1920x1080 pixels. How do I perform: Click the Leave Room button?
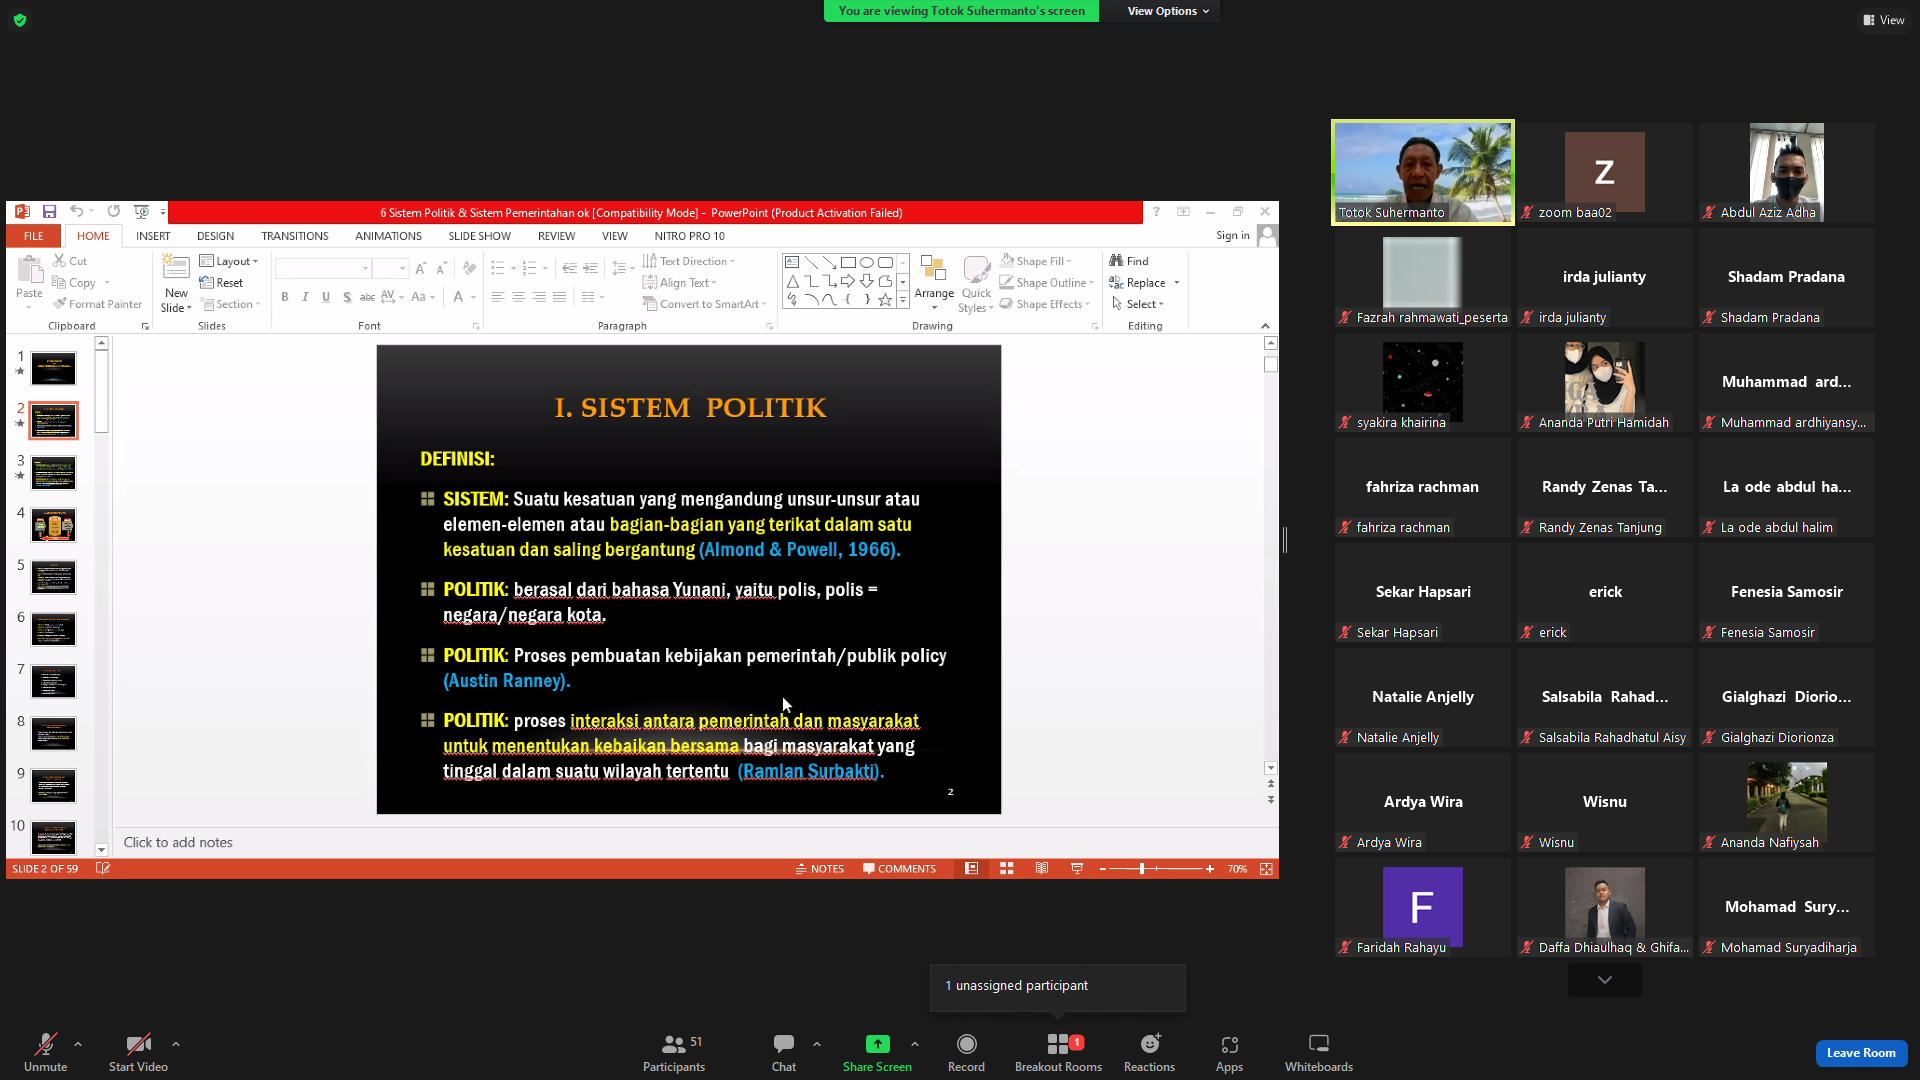coord(1861,1053)
